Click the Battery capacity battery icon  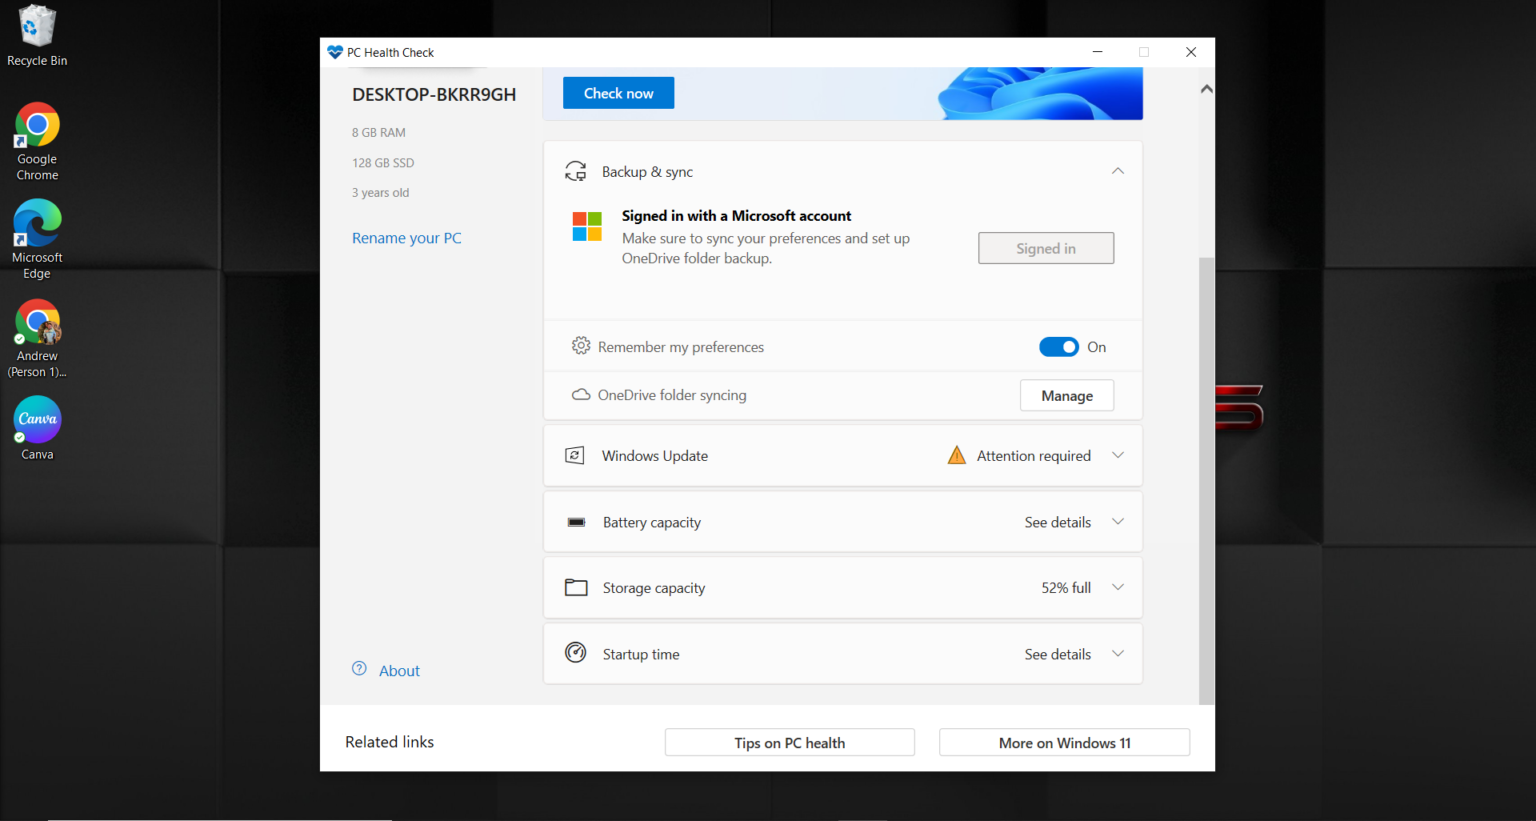(x=576, y=522)
